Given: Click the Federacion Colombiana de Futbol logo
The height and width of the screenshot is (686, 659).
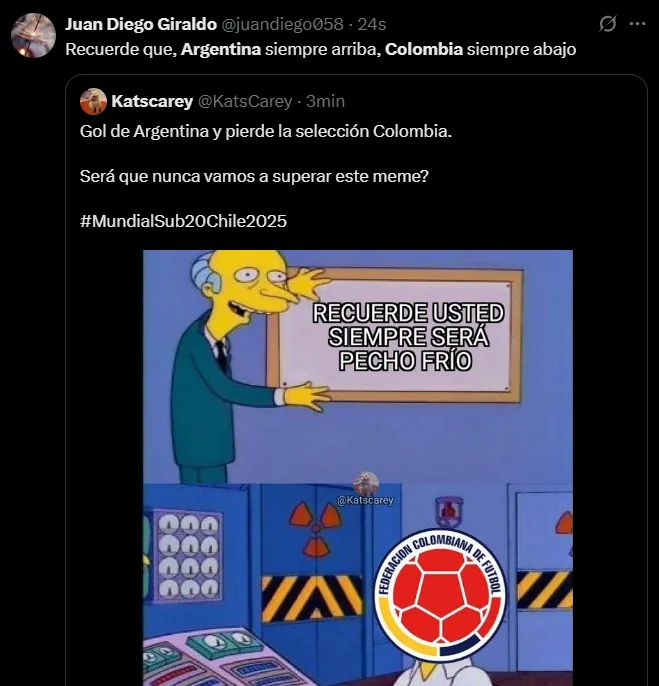Looking at the screenshot, I should click(440, 594).
